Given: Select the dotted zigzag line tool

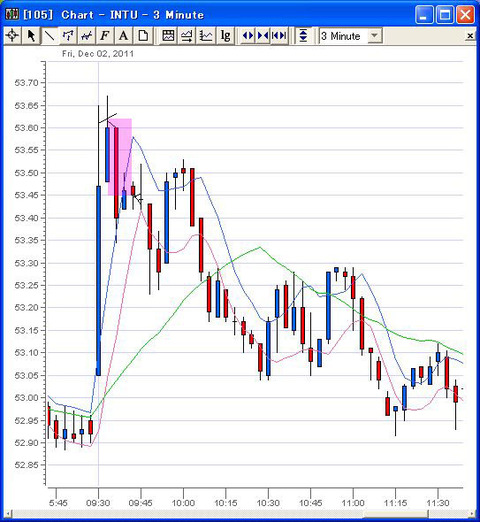Looking at the screenshot, I should pos(68,35).
